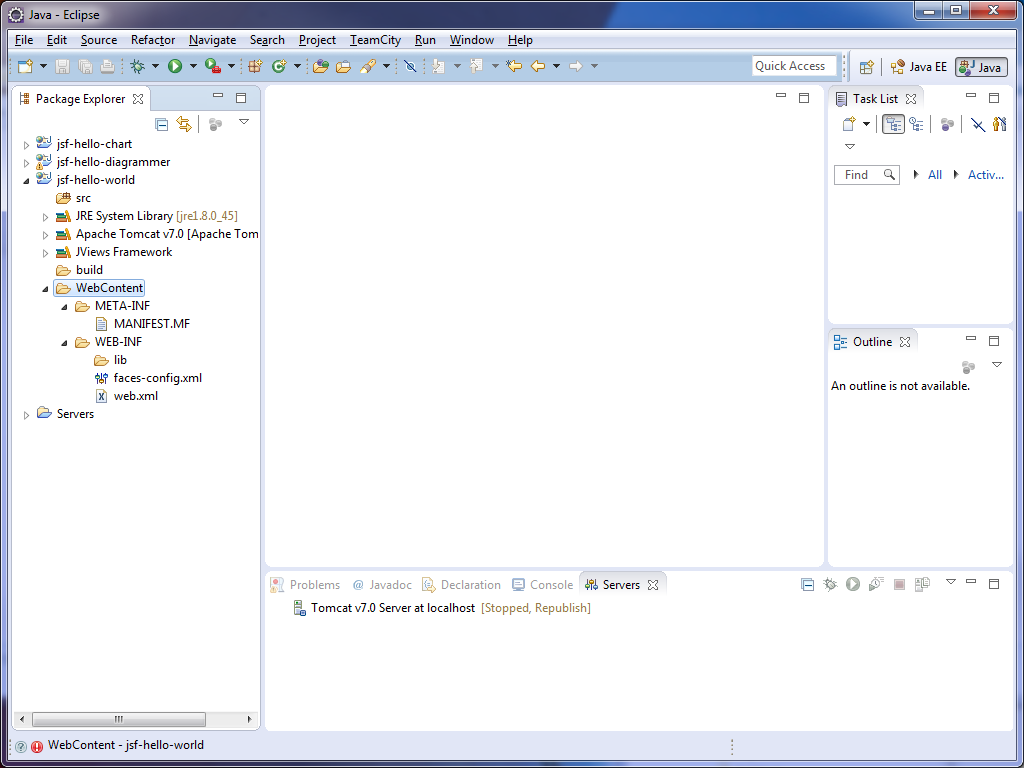The image size is (1024, 768).
Task: Expand the jsf-hello-chart project node
Action: (27, 144)
